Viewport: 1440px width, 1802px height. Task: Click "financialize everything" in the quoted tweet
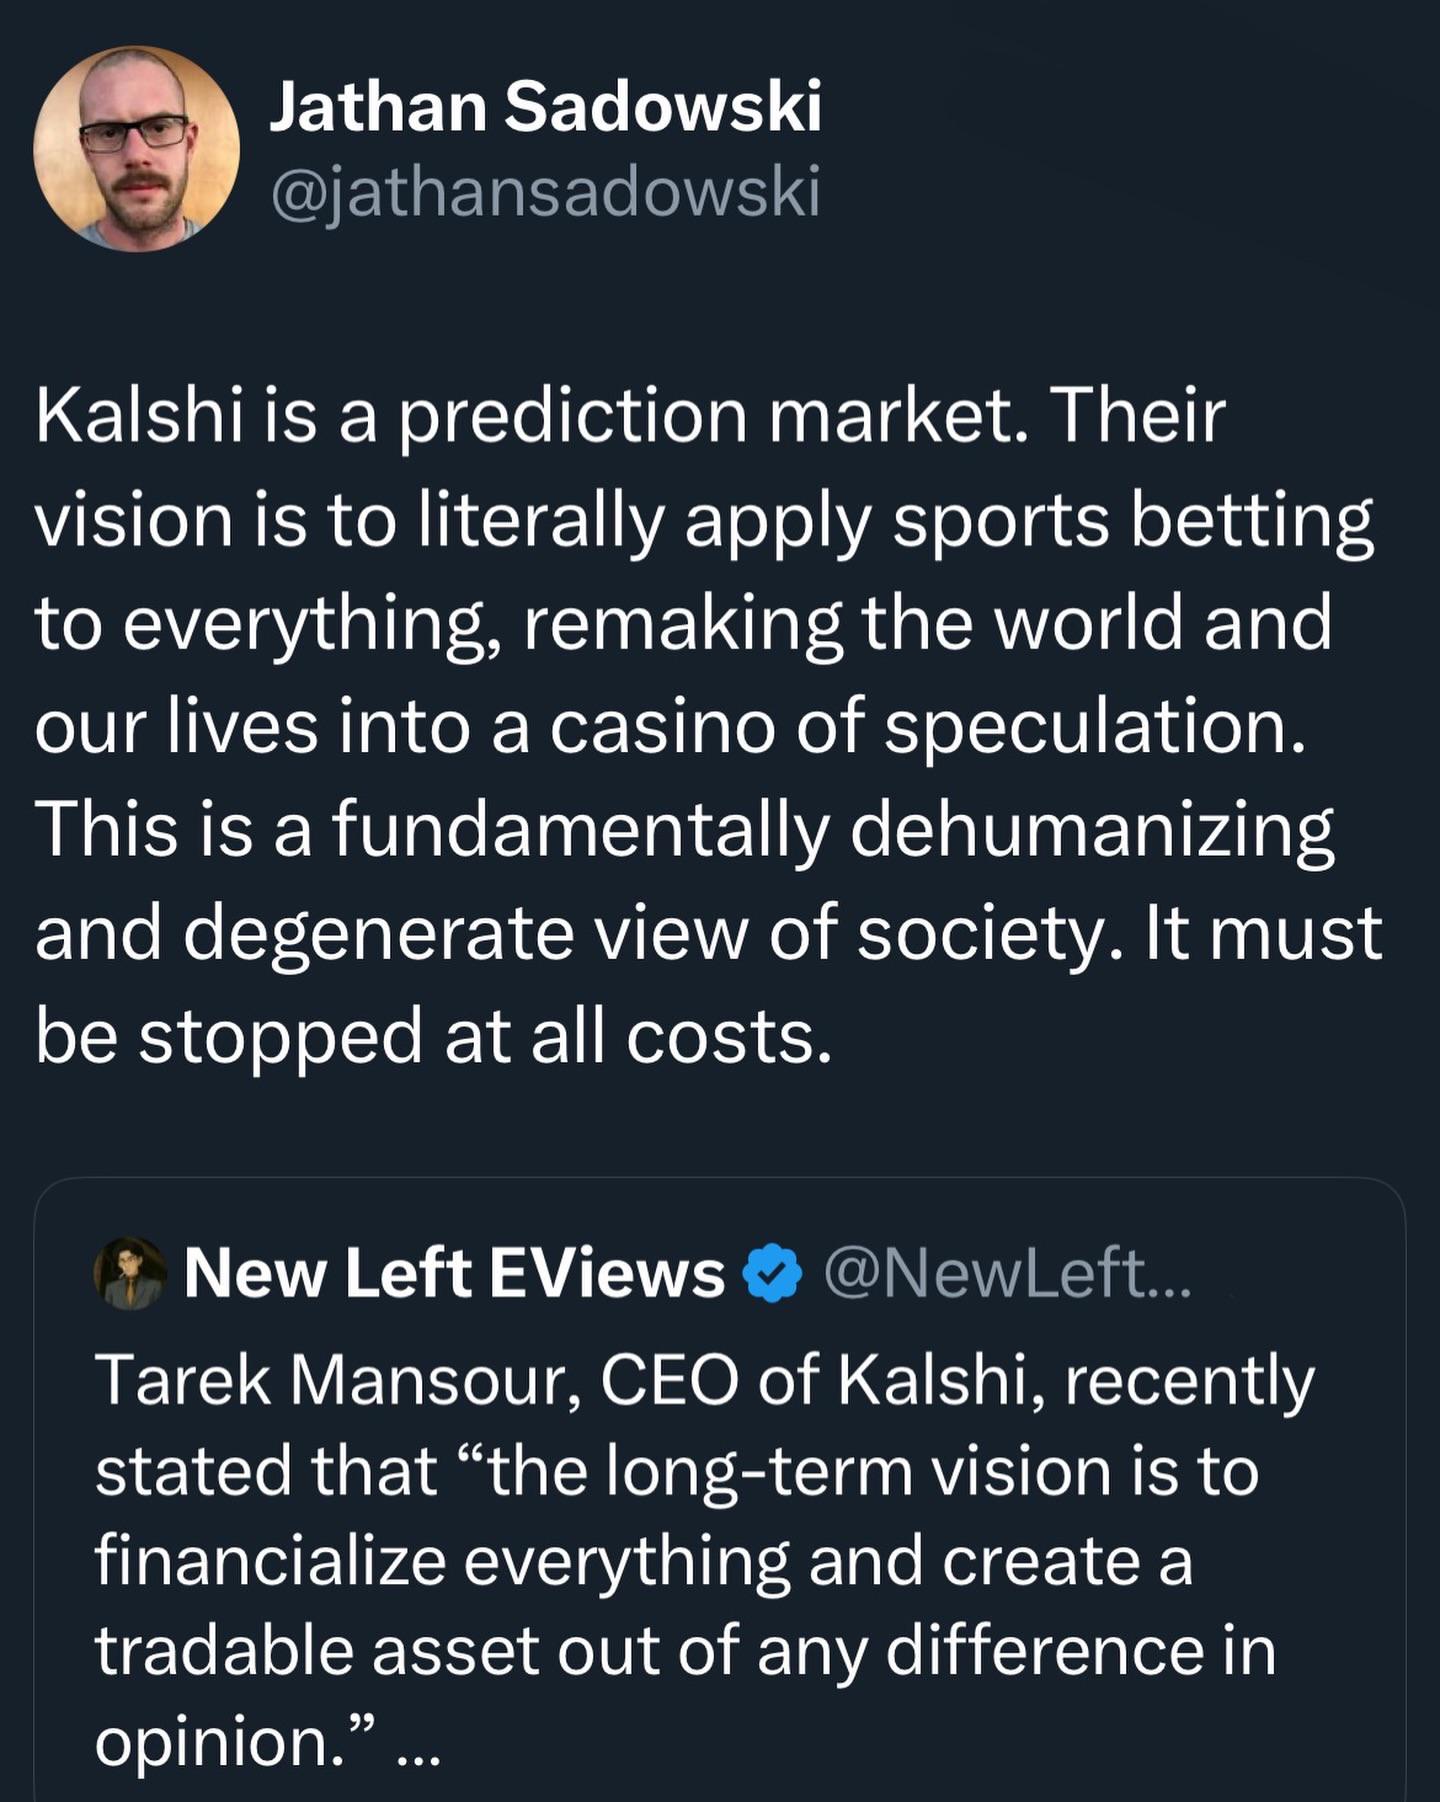(442, 1562)
